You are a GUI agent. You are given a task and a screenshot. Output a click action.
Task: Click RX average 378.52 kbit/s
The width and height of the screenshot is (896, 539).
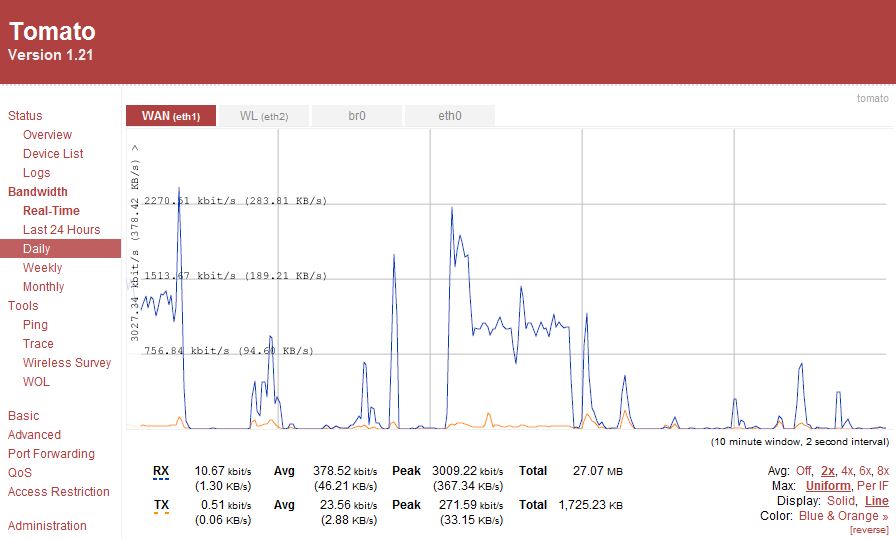click(x=345, y=471)
